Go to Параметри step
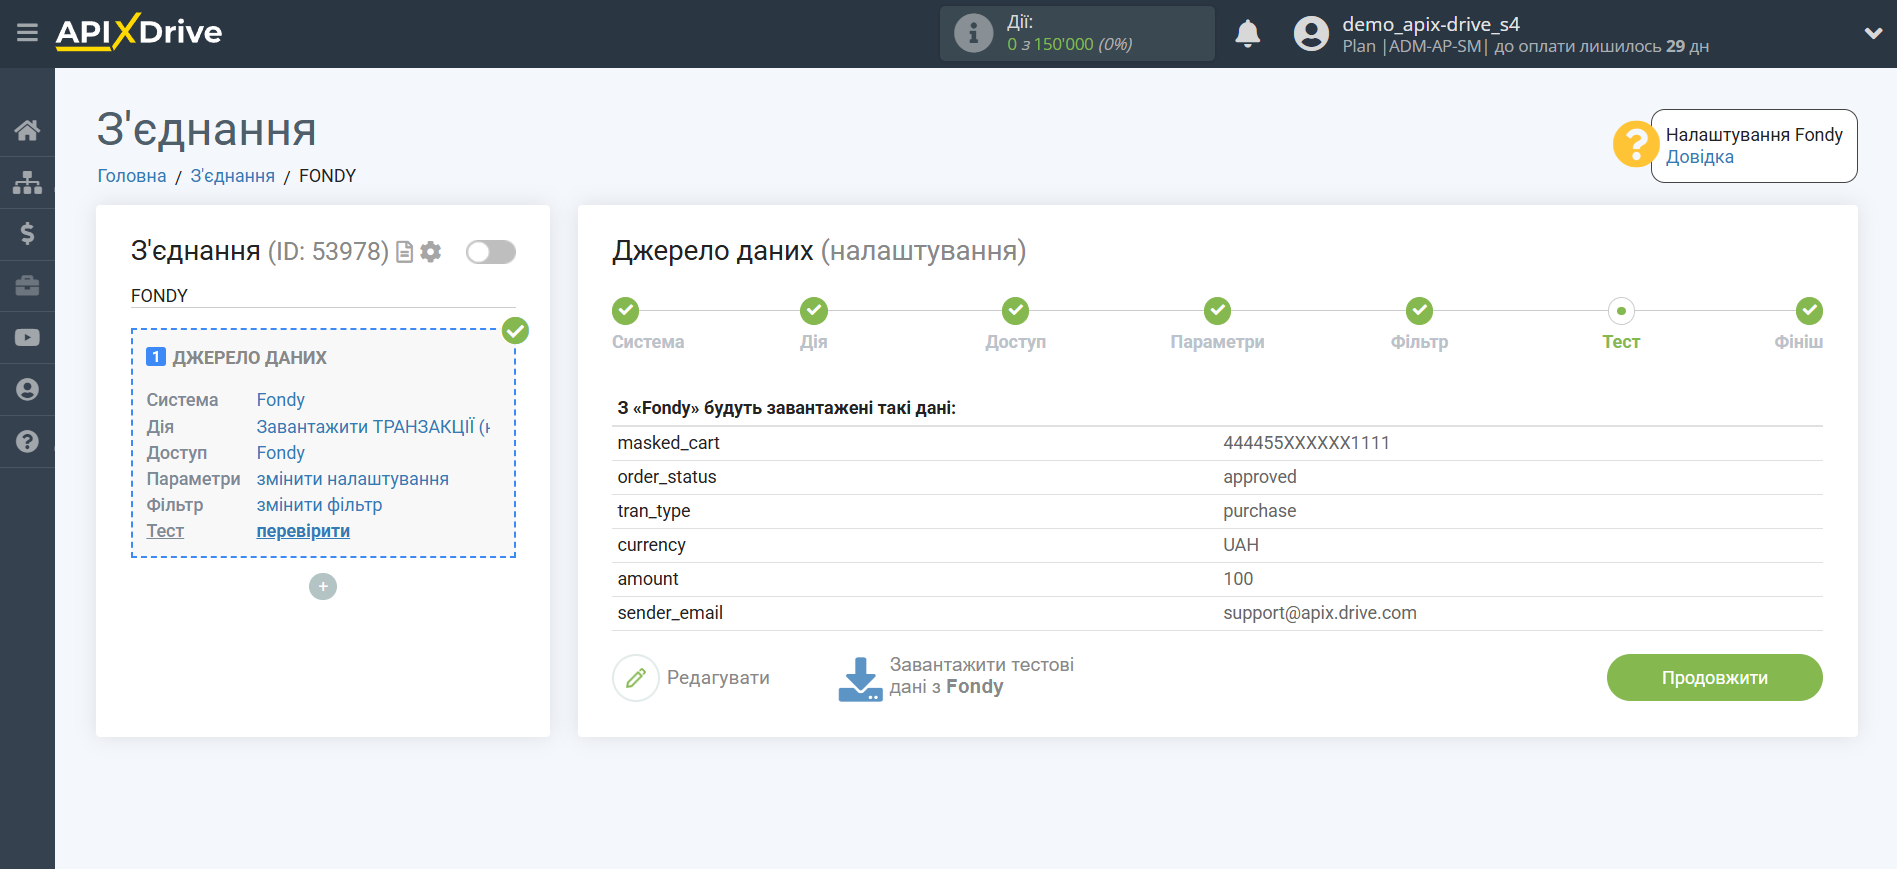1897x869 pixels. pyautogui.click(x=1217, y=311)
